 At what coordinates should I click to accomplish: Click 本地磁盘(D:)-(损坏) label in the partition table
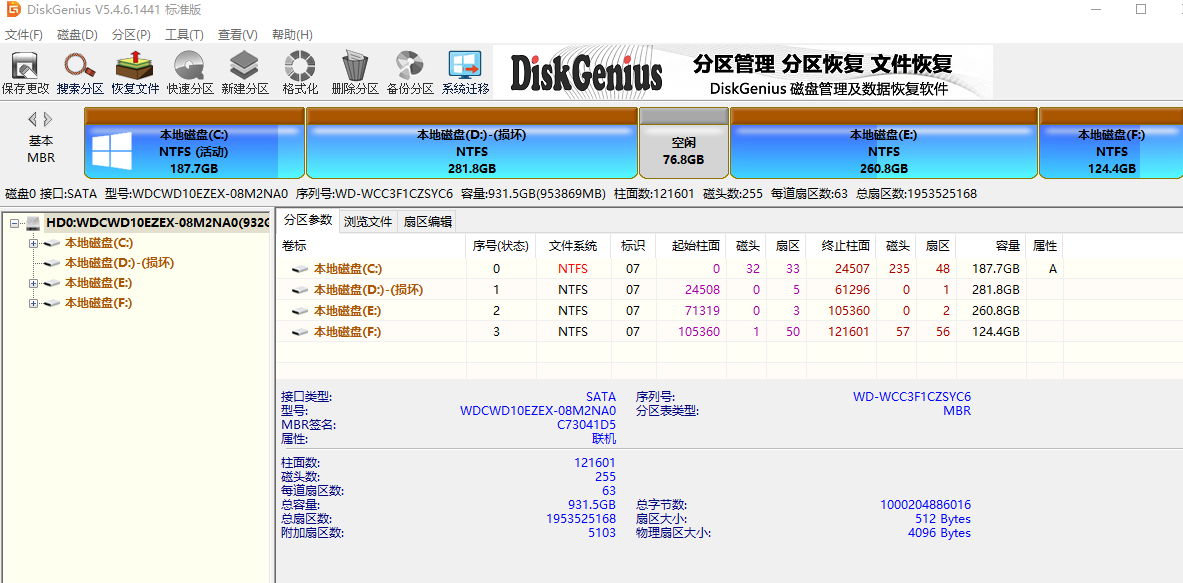368,290
